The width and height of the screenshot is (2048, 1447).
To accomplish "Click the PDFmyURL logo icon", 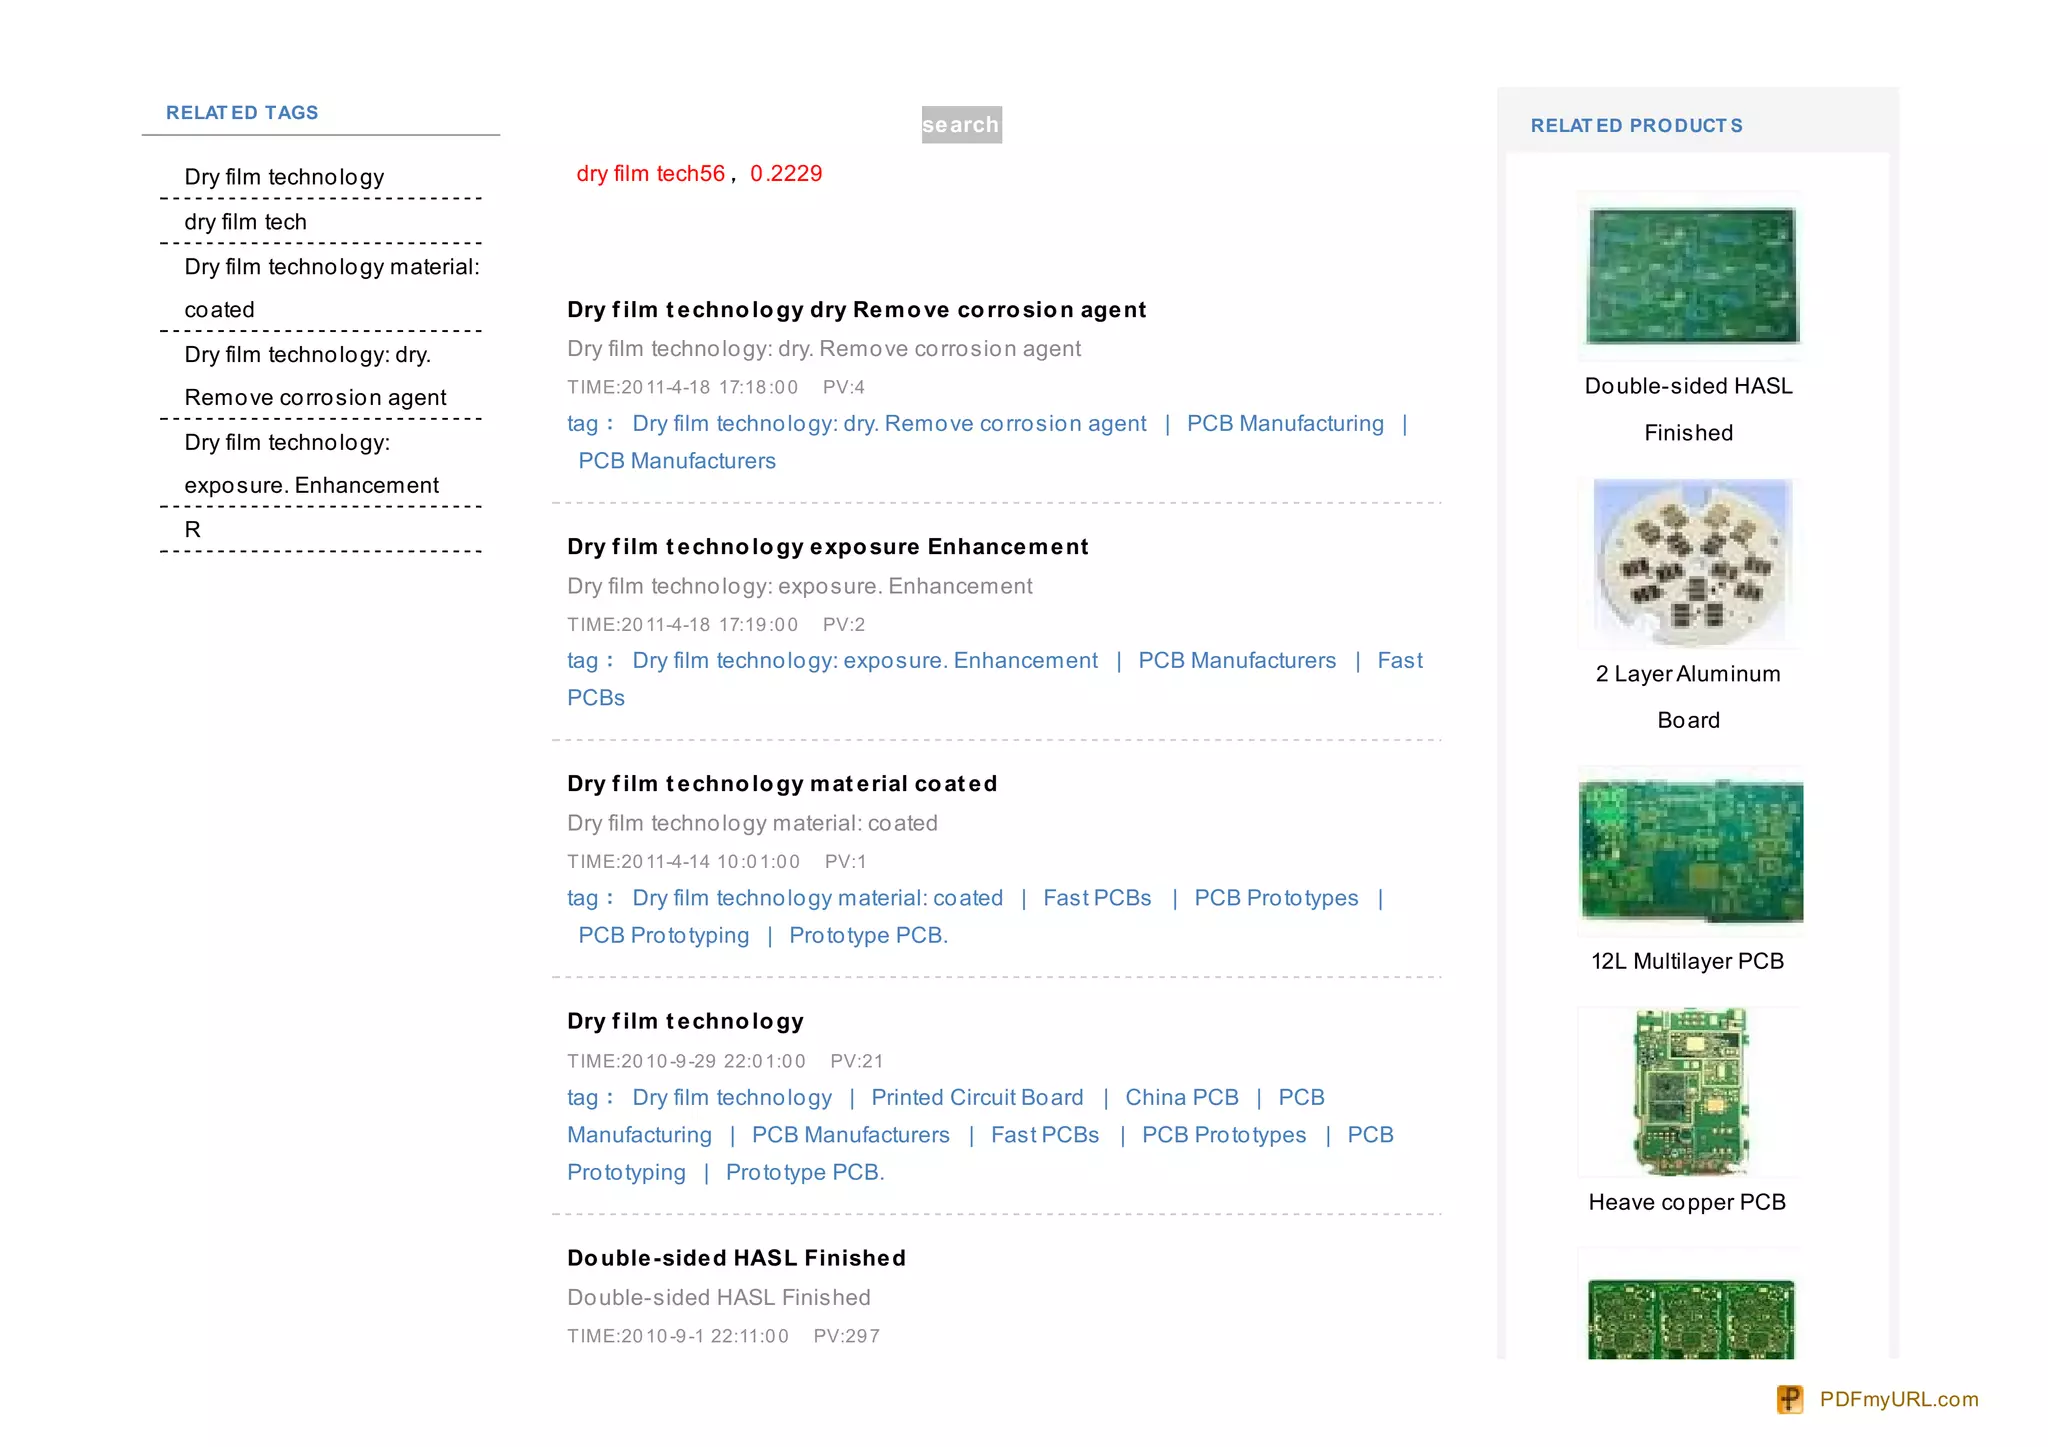I will coord(1789,1399).
